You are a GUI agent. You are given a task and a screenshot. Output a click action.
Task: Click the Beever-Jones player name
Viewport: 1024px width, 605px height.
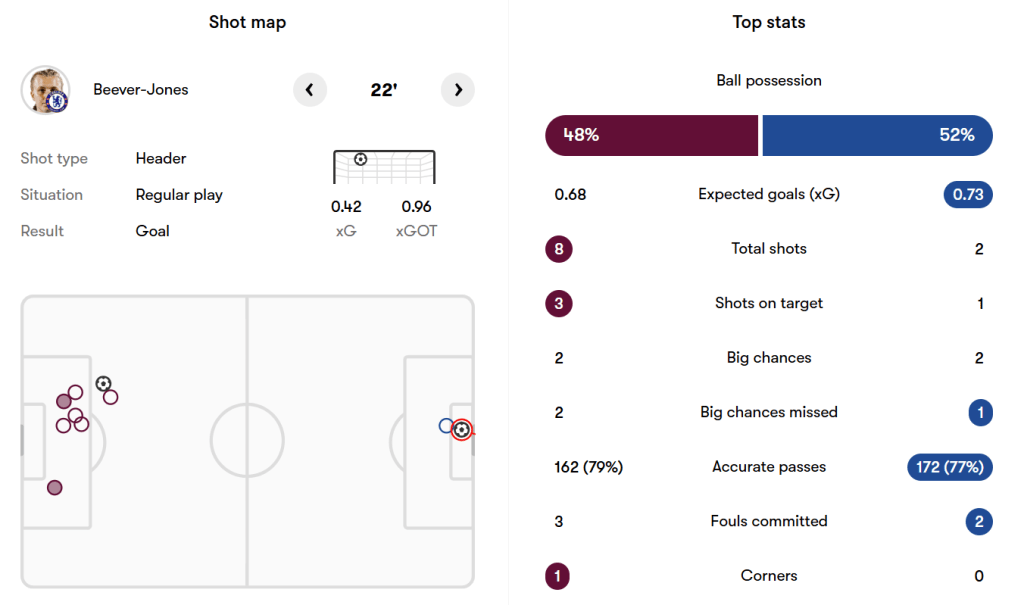pyautogui.click(x=141, y=90)
